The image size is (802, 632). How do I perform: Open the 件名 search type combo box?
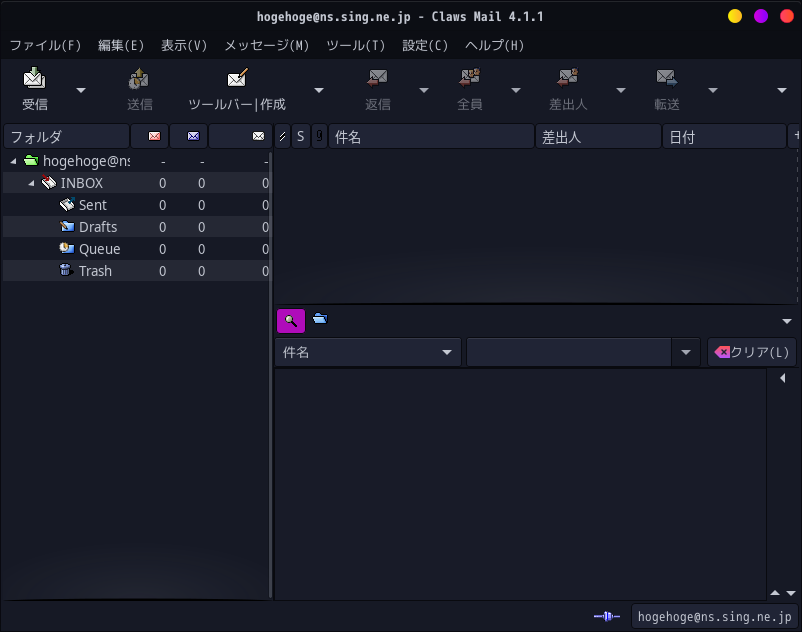pyautogui.click(x=368, y=352)
